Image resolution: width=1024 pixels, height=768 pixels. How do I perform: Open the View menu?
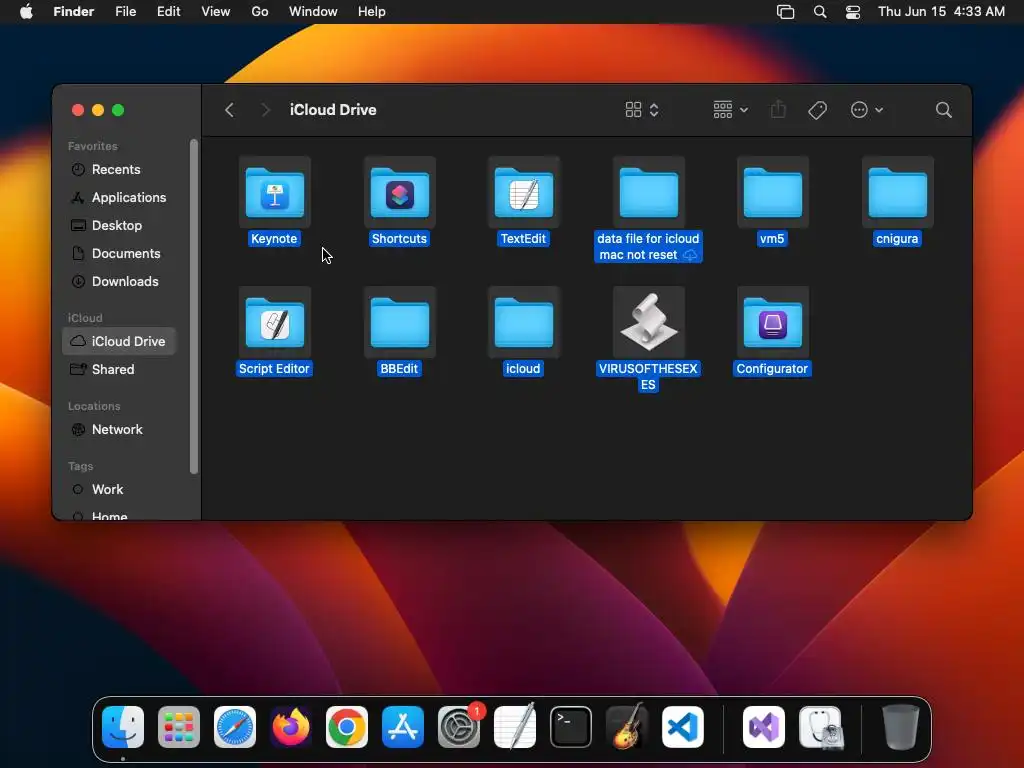click(216, 12)
